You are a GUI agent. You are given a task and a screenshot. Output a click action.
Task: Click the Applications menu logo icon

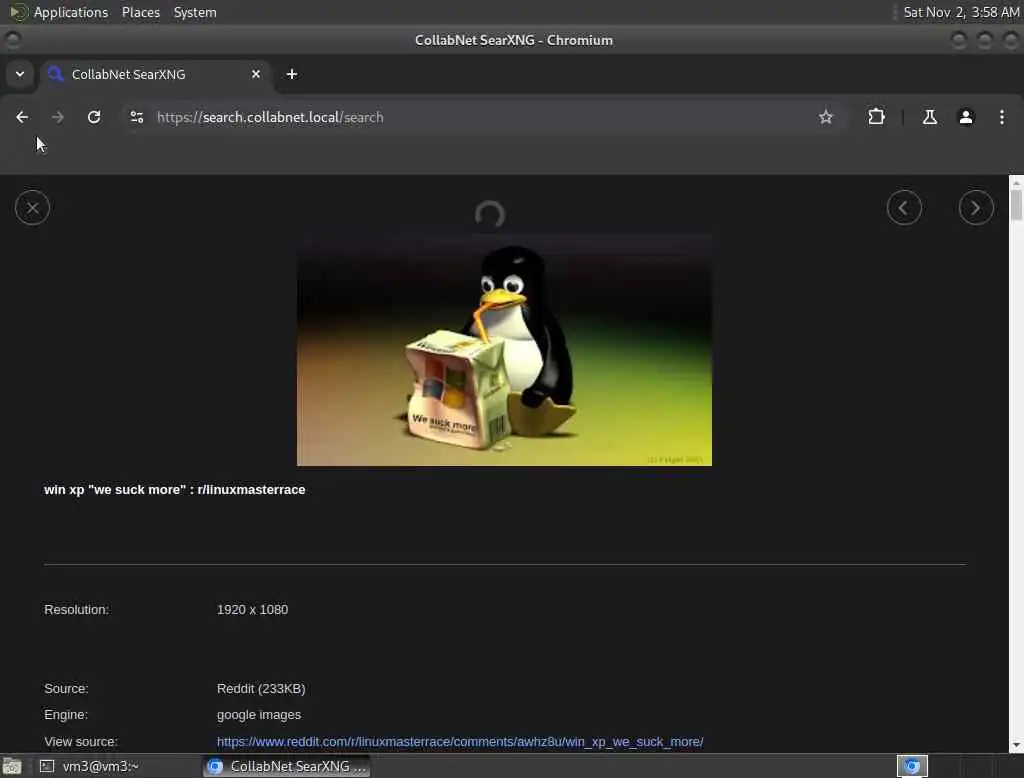click(x=18, y=12)
